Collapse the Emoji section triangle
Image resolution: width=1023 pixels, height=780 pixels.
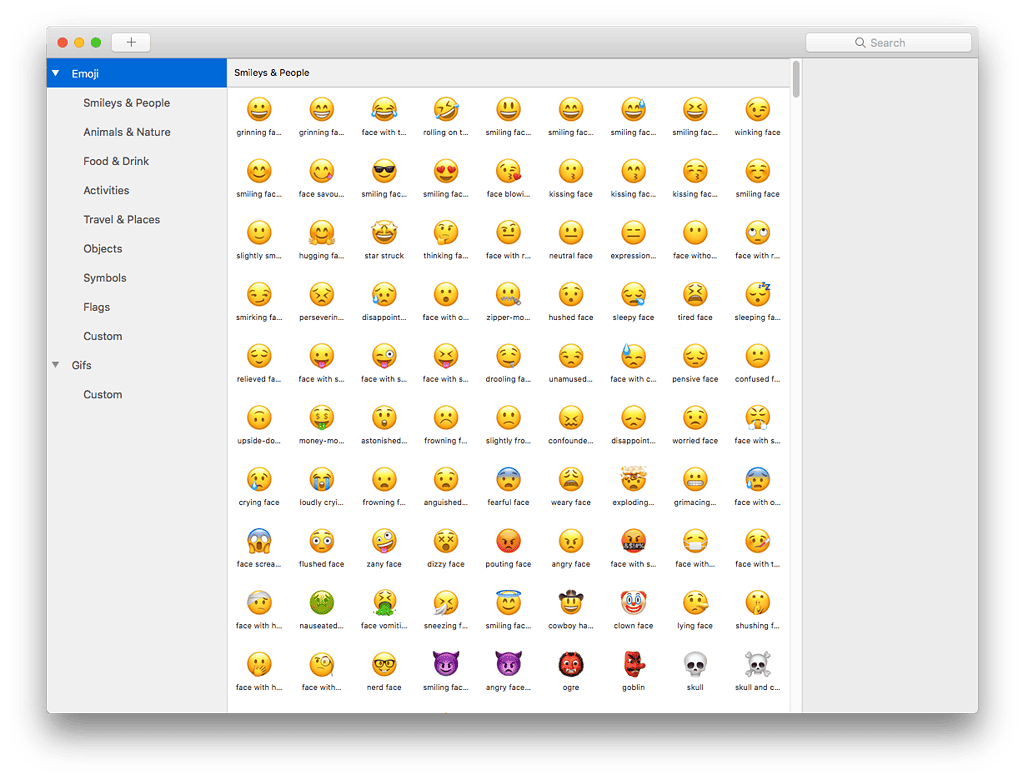point(55,73)
